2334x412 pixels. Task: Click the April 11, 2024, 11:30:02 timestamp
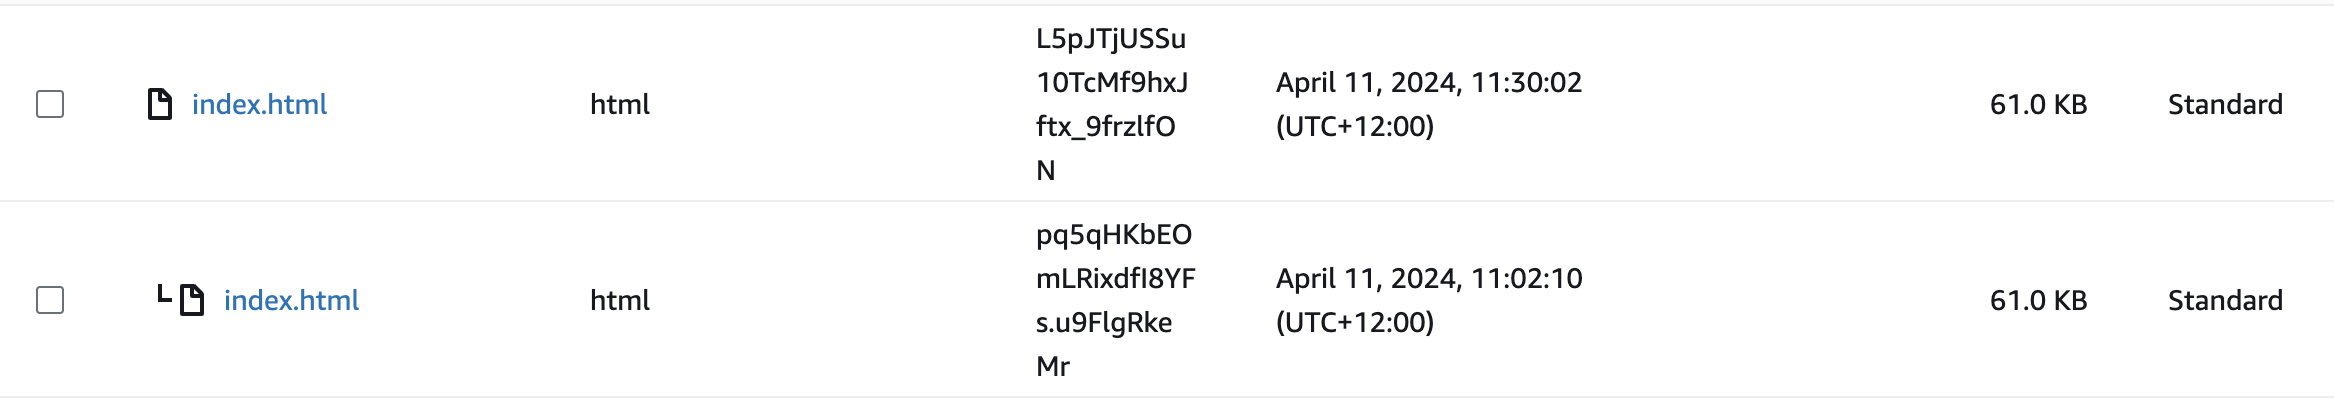(1428, 82)
